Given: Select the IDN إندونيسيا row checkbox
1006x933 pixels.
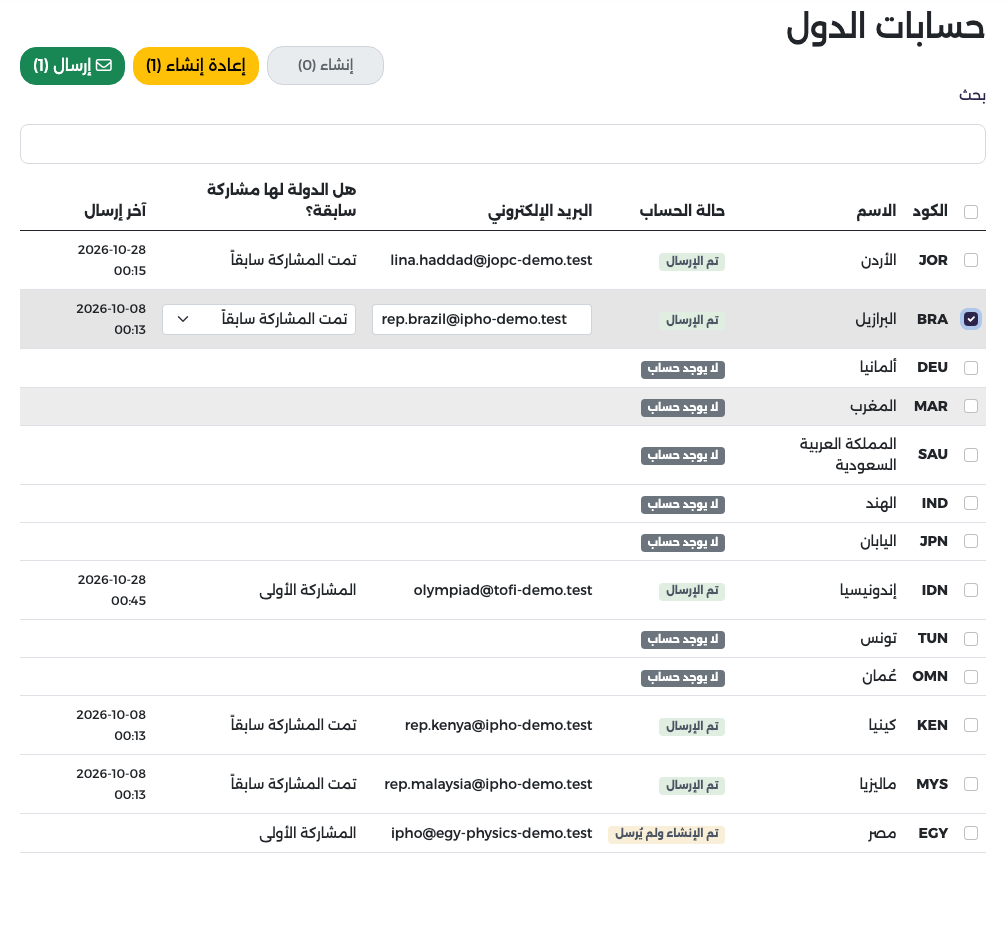Looking at the screenshot, I should click(x=971, y=590).
